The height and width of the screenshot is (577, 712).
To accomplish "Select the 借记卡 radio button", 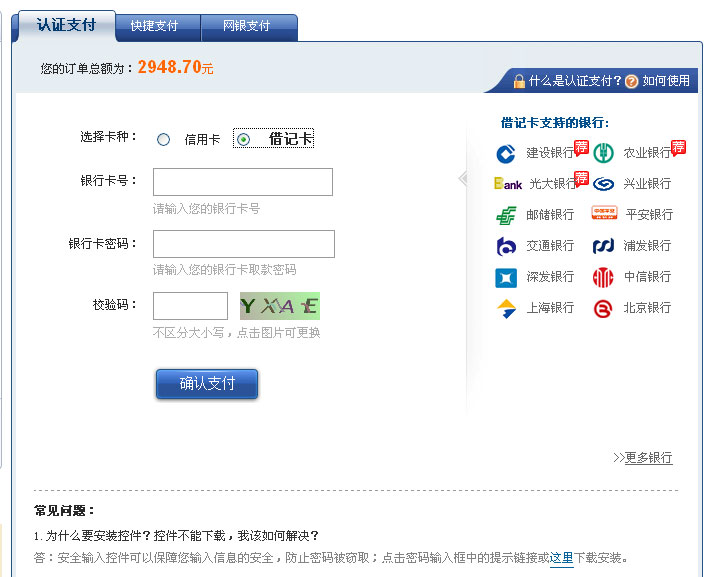I will (243, 139).
